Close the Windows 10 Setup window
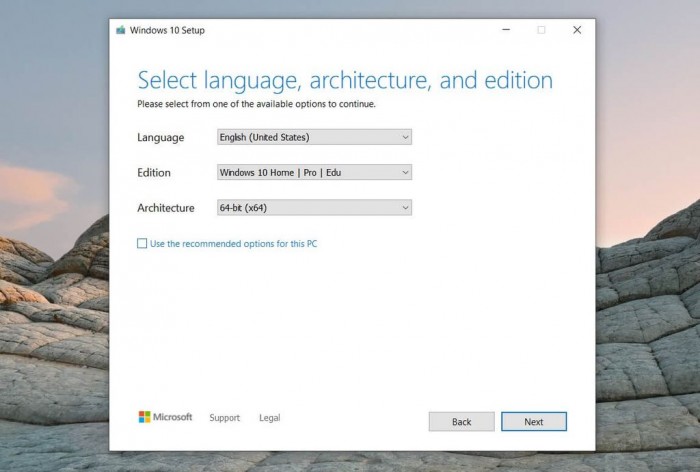Viewport: 700px width, 472px height. tap(577, 30)
